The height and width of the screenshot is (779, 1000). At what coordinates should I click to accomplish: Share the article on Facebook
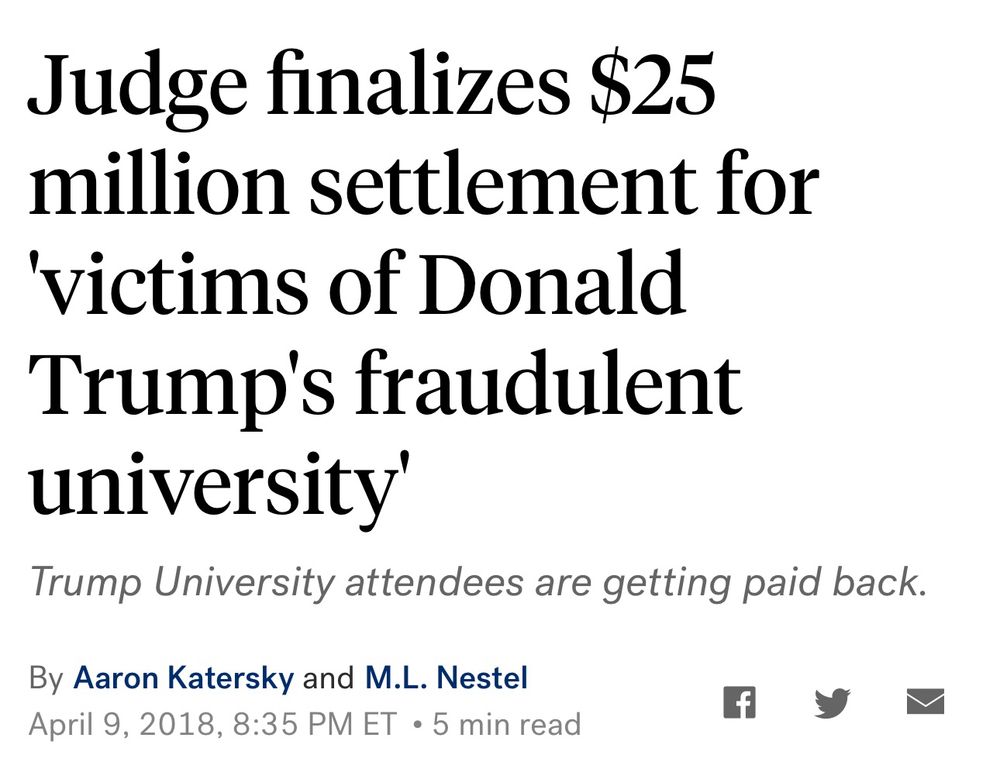tap(740, 702)
